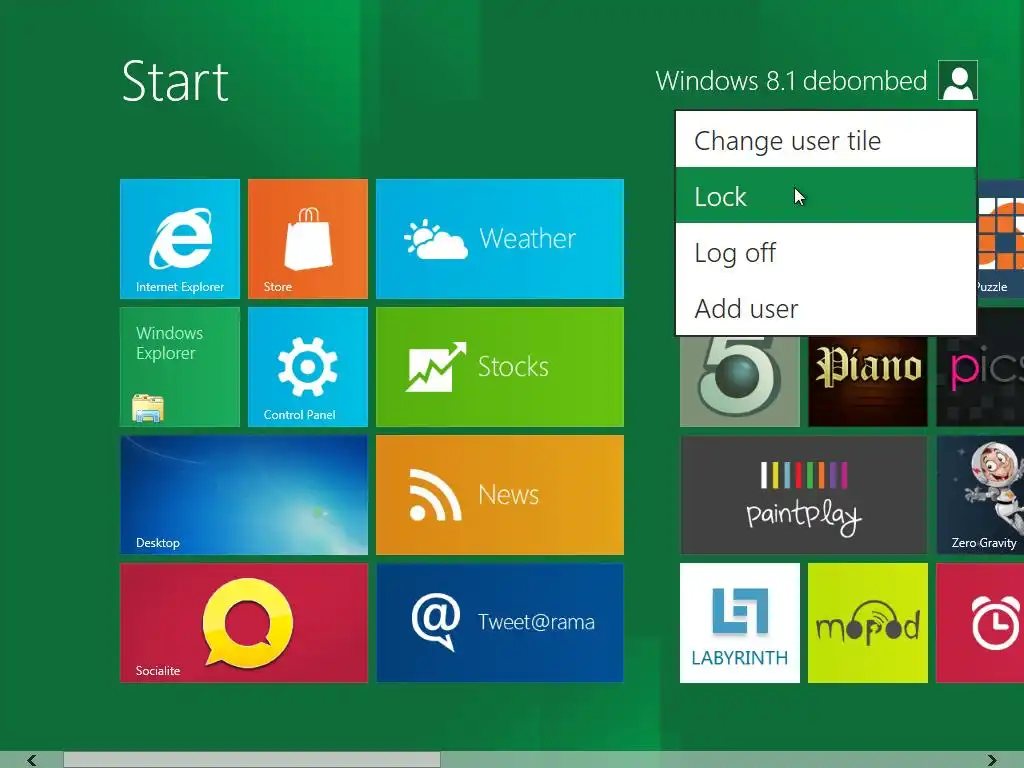
Task: Open the Zero Gravity tile
Action: 980,495
